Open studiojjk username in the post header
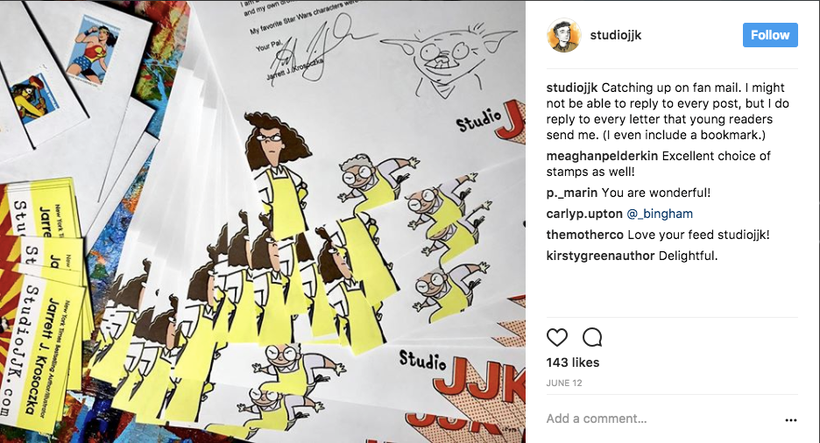Screen dimensions: 820x443 tap(616, 35)
